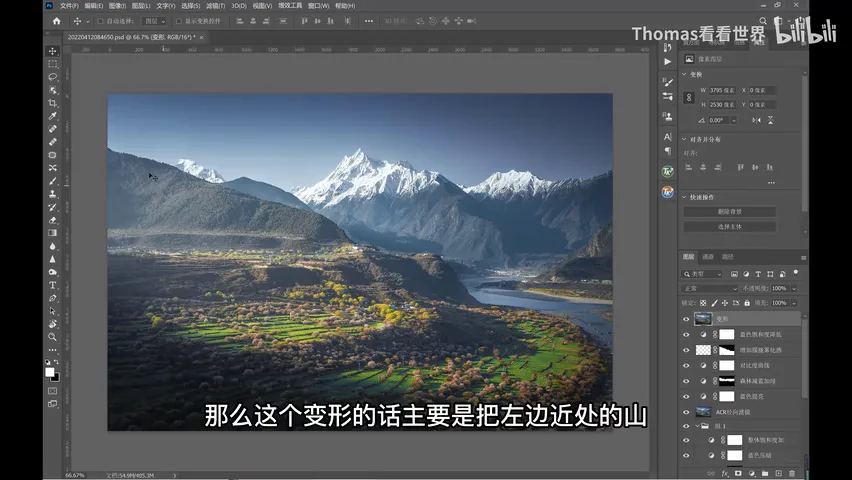Select the Brush tool
This screenshot has width=852, height=480.
53,181
